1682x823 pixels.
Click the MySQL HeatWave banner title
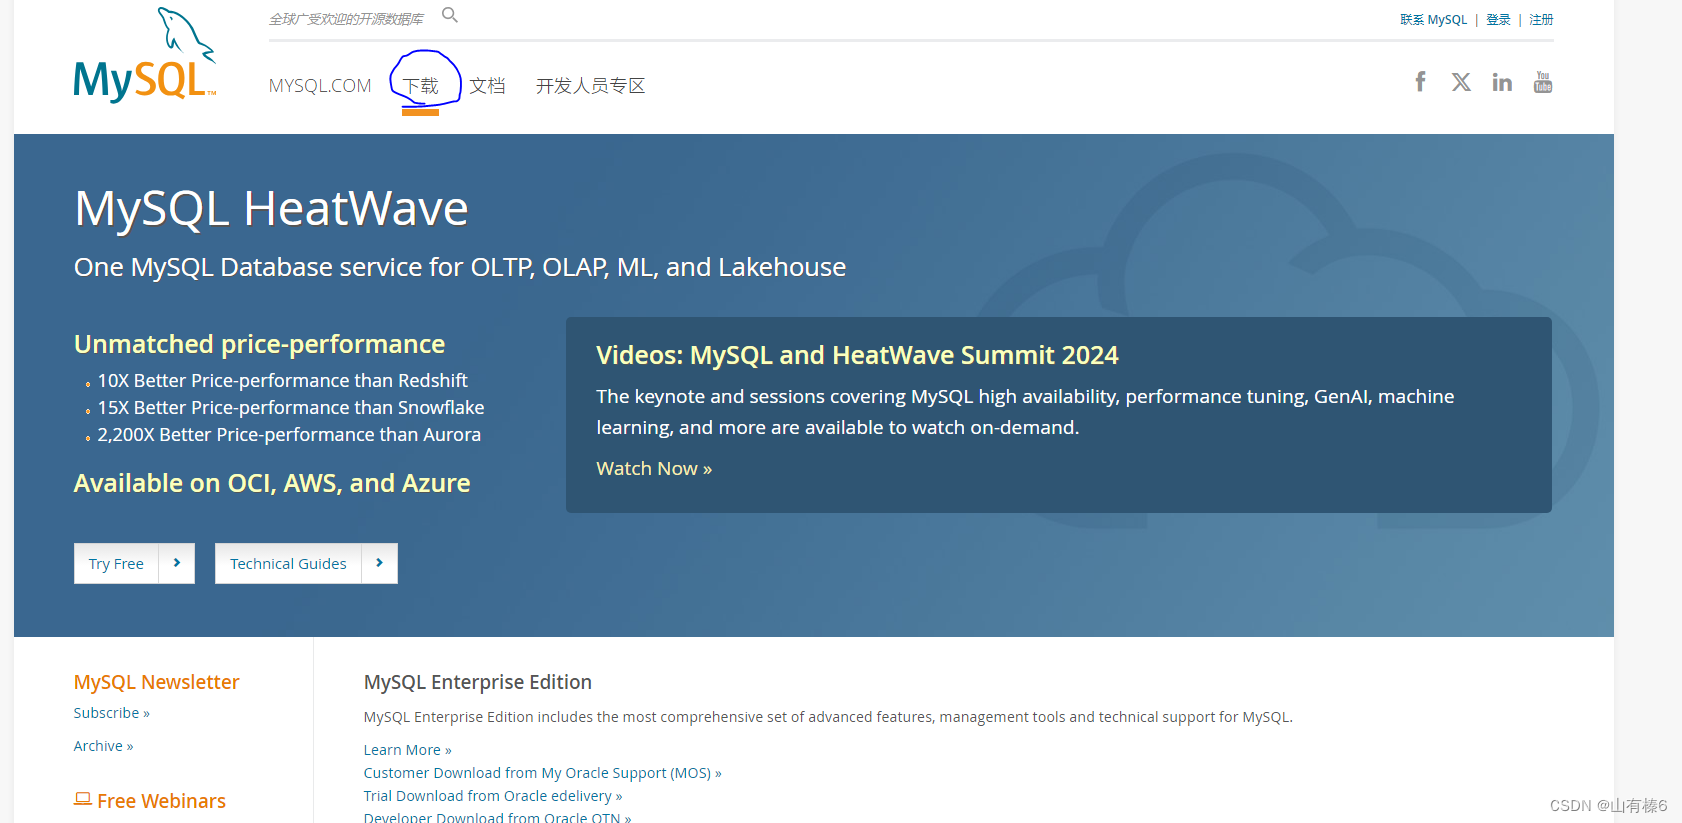click(x=271, y=208)
